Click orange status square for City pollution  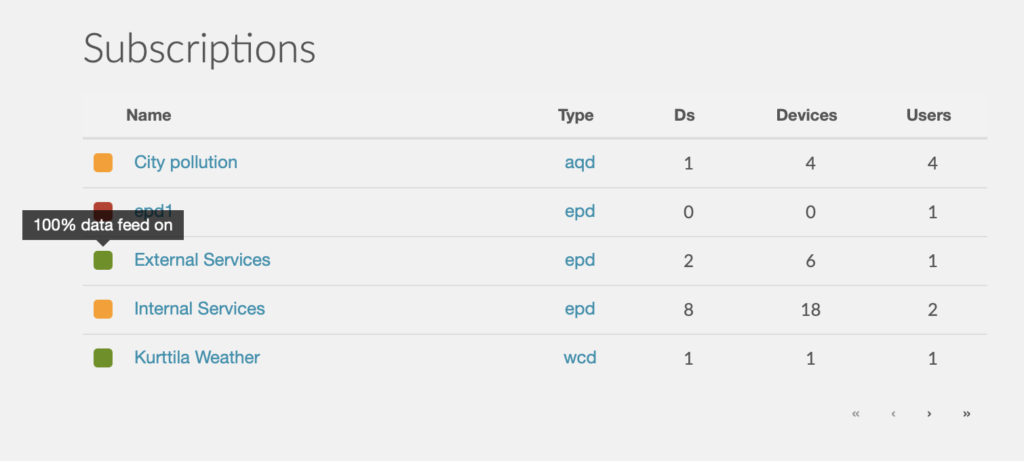103,163
